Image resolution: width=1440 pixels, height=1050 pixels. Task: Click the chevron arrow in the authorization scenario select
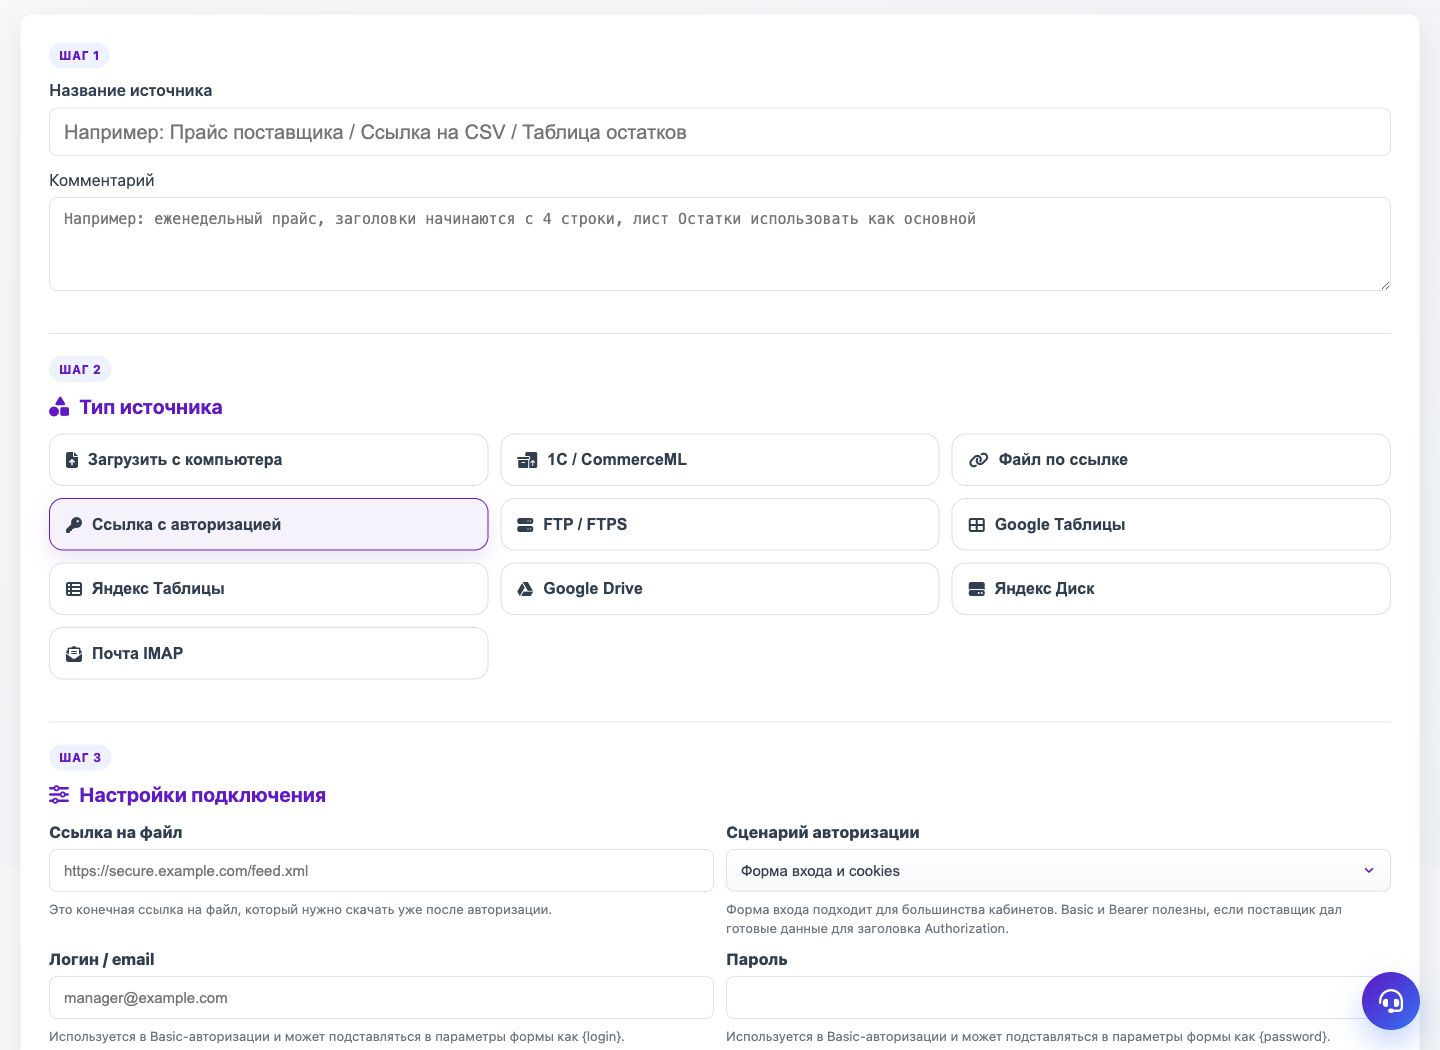(x=1369, y=871)
